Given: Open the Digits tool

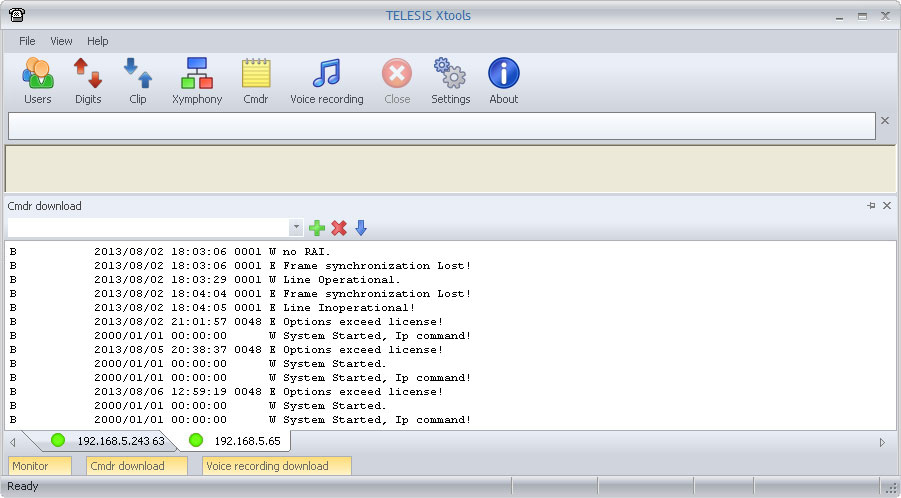Looking at the screenshot, I should click(x=88, y=81).
